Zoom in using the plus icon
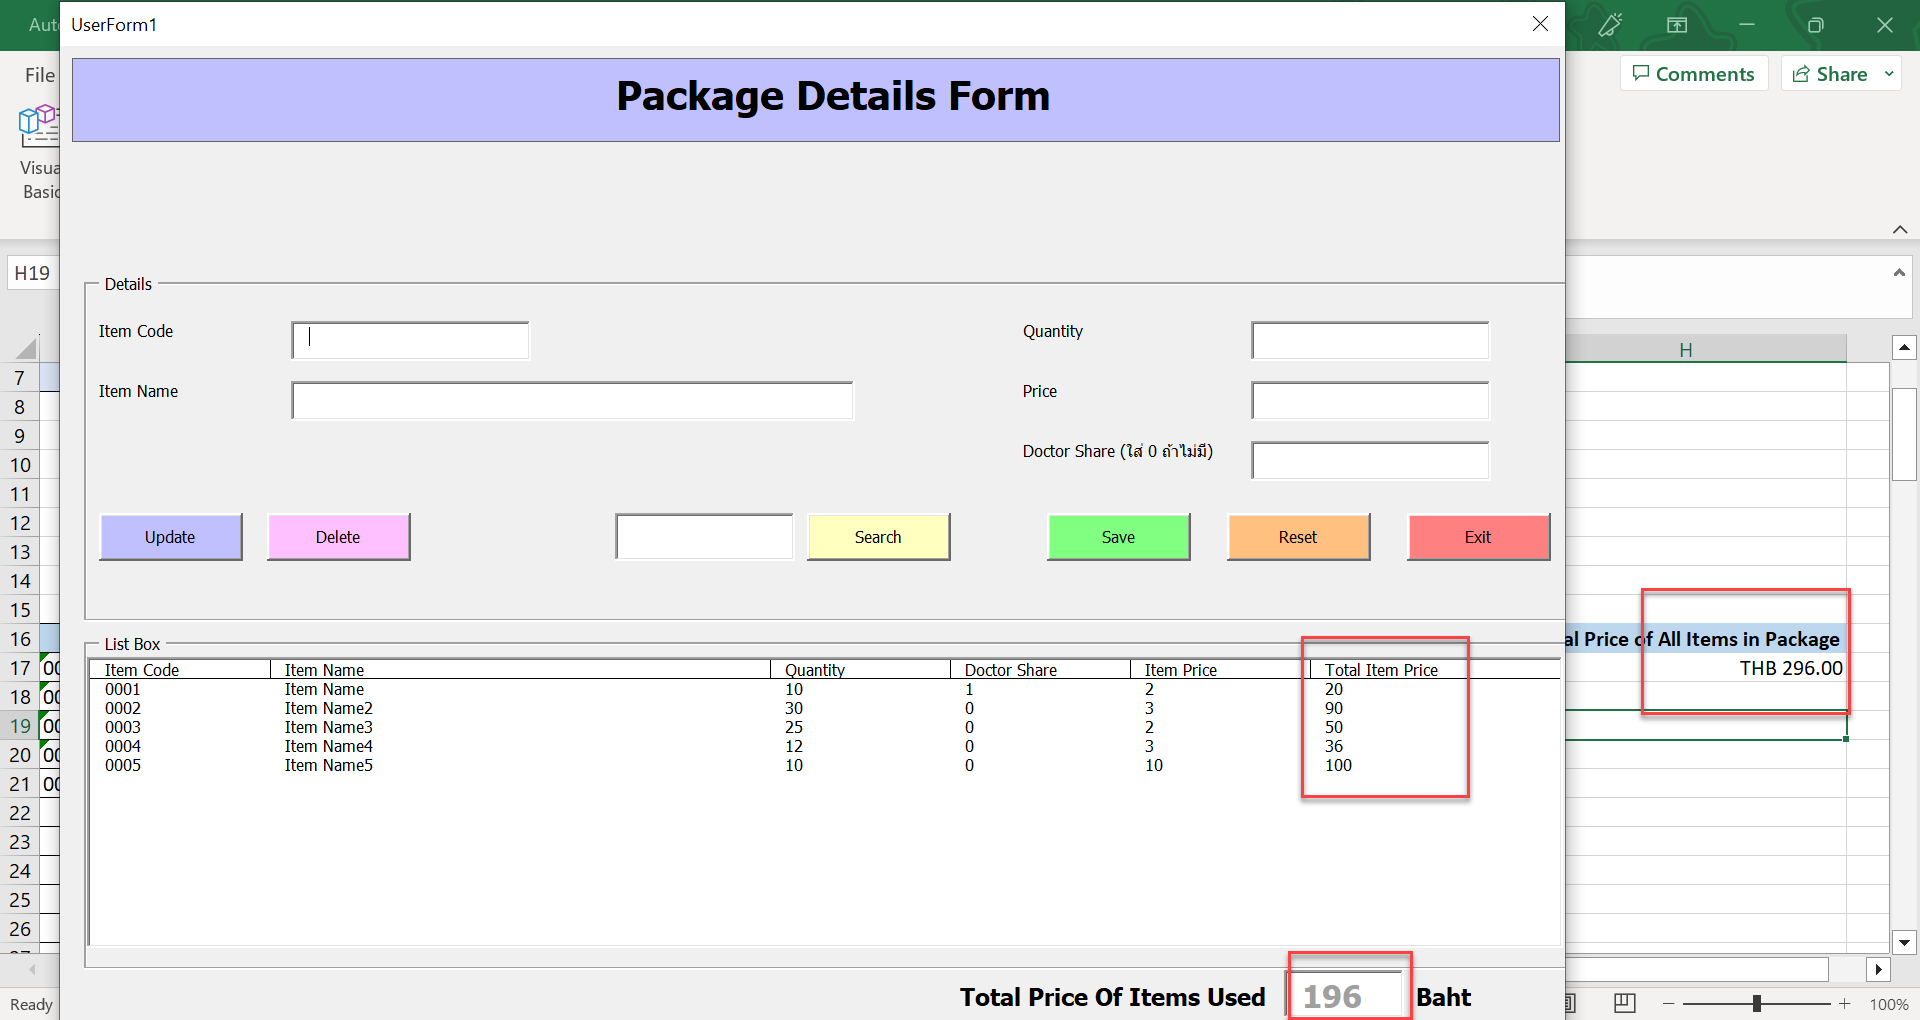1920x1020 pixels. (x=1845, y=1005)
